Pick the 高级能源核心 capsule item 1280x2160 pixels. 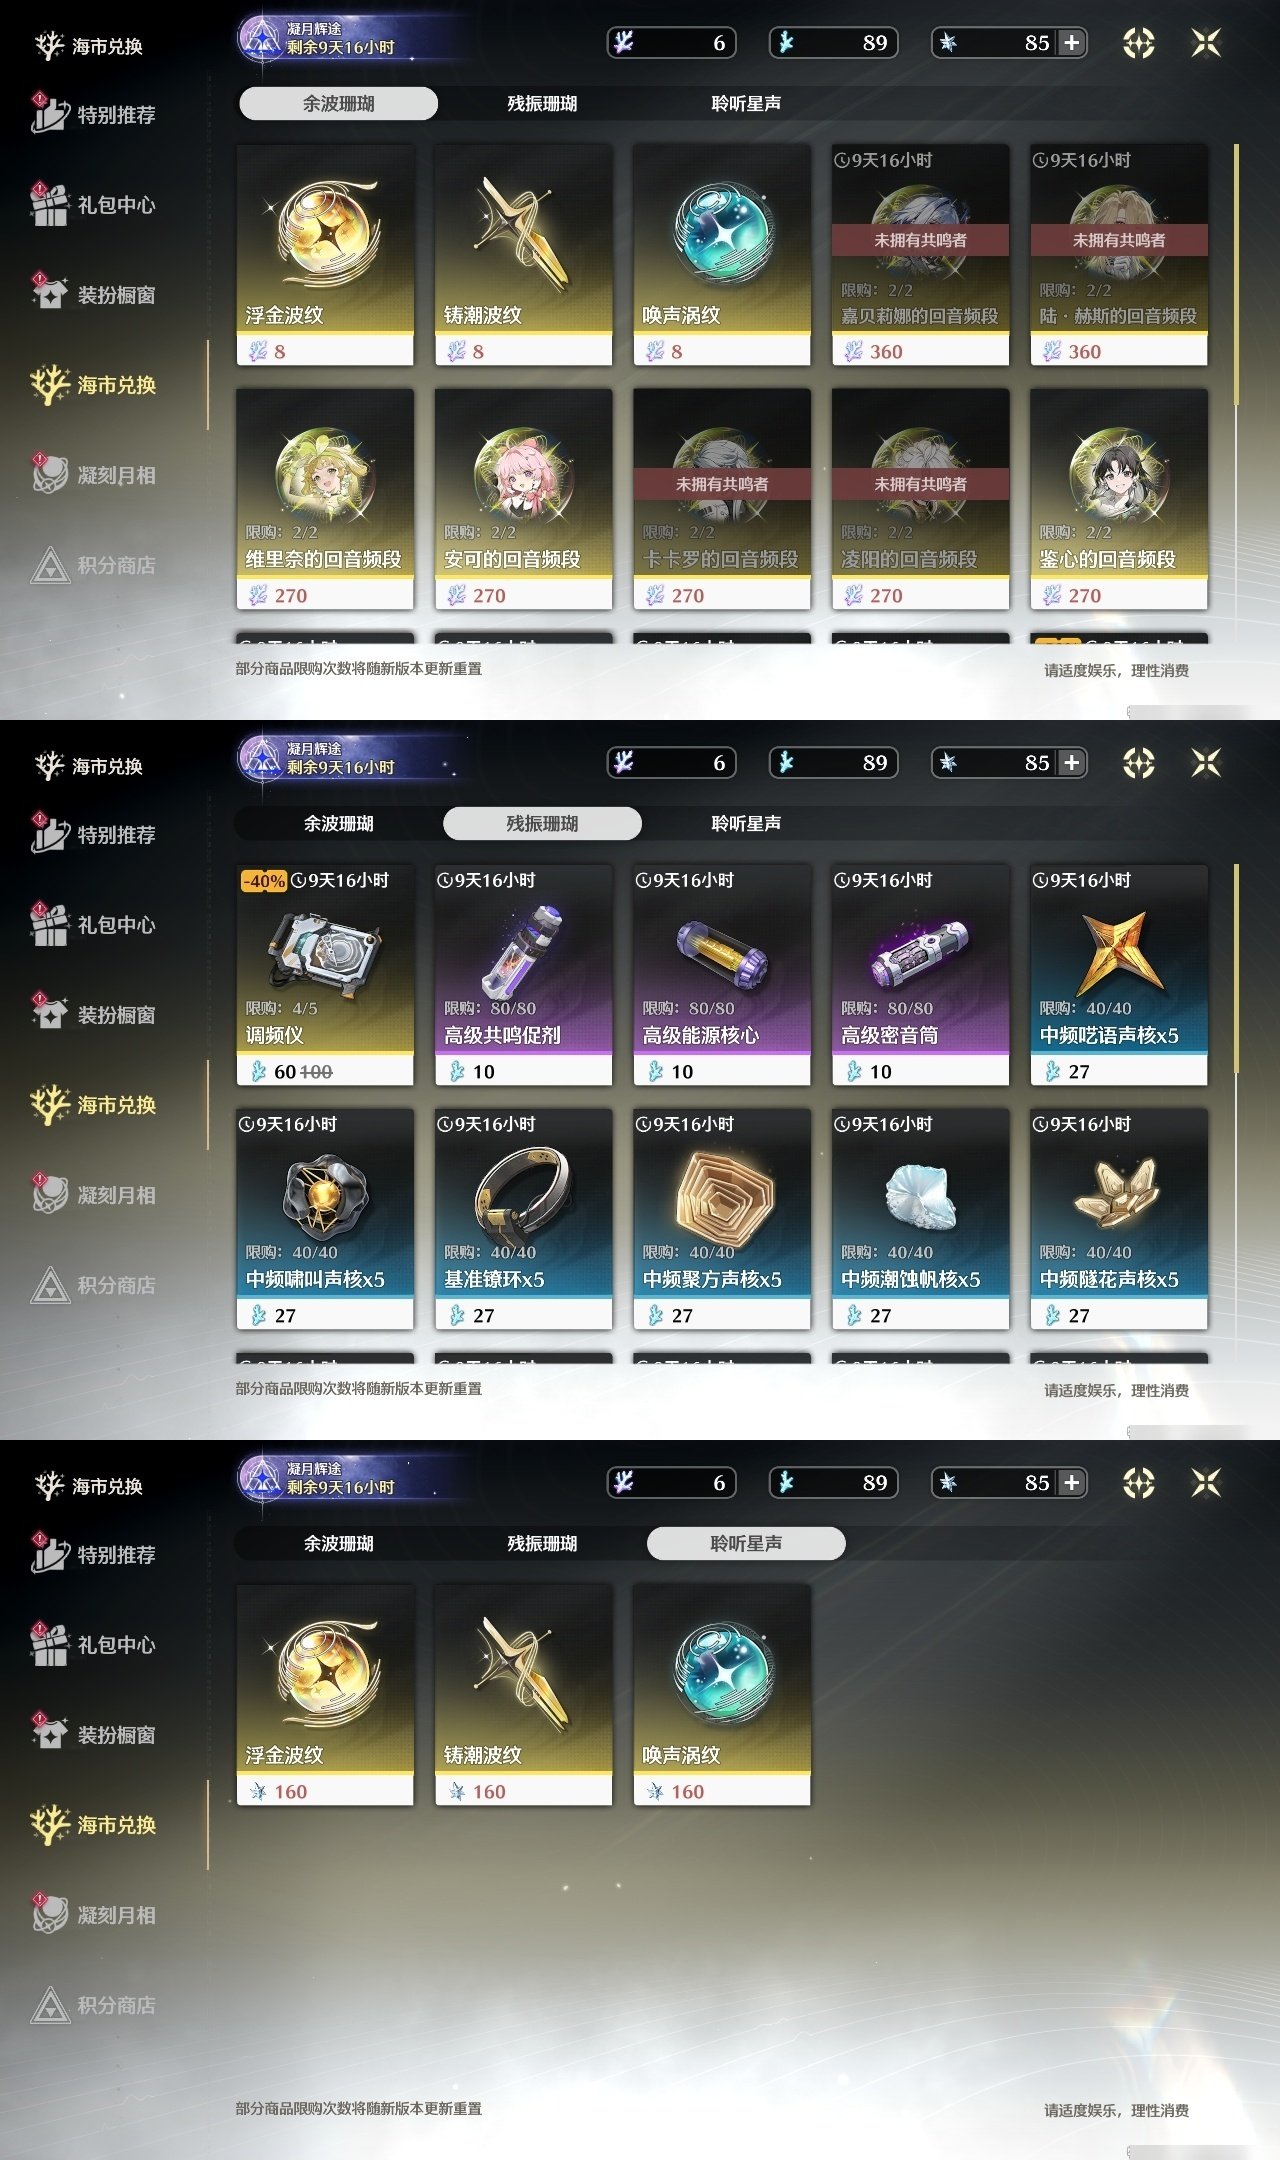point(722,975)
